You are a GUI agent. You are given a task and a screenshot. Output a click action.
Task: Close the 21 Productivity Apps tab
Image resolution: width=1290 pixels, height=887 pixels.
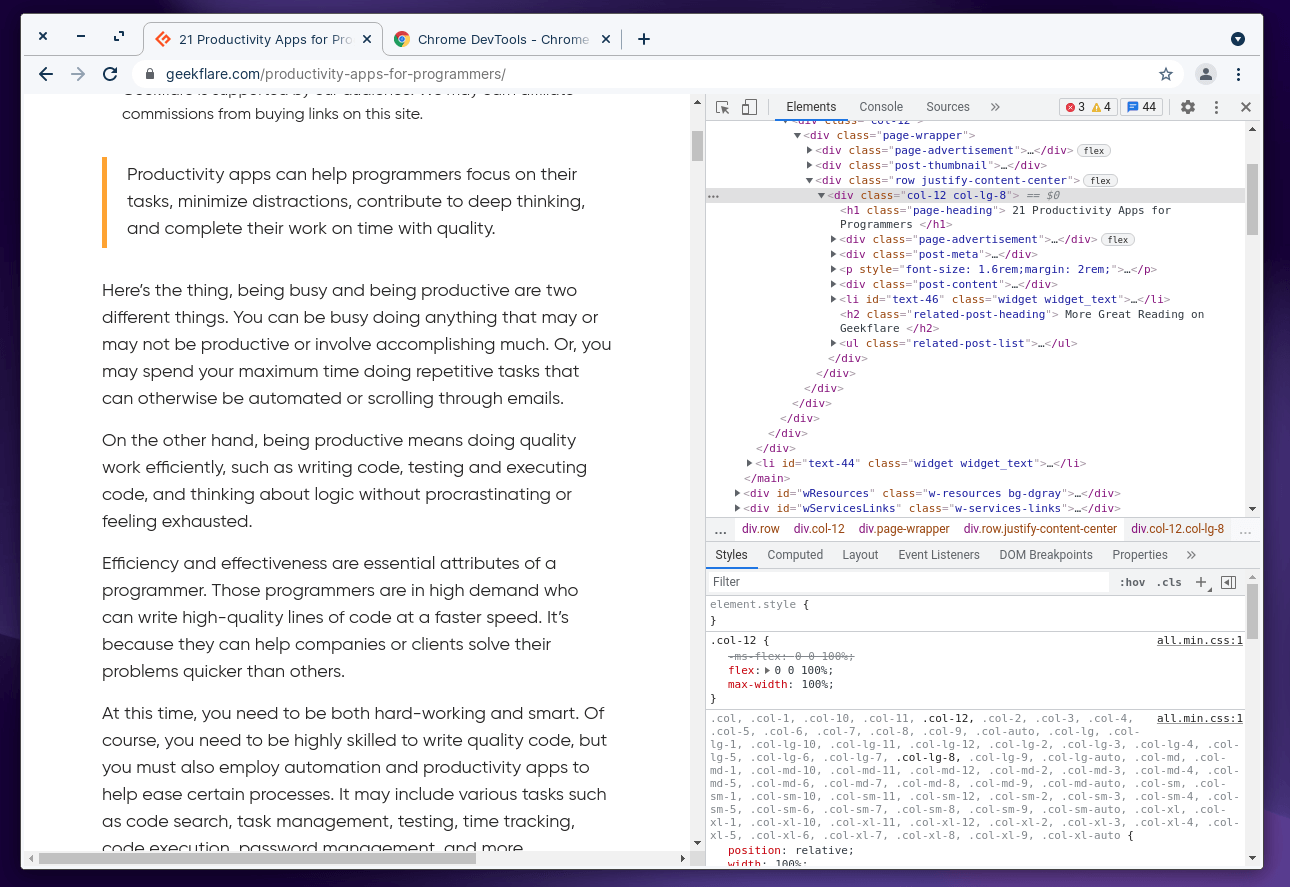tap(367, 39)
